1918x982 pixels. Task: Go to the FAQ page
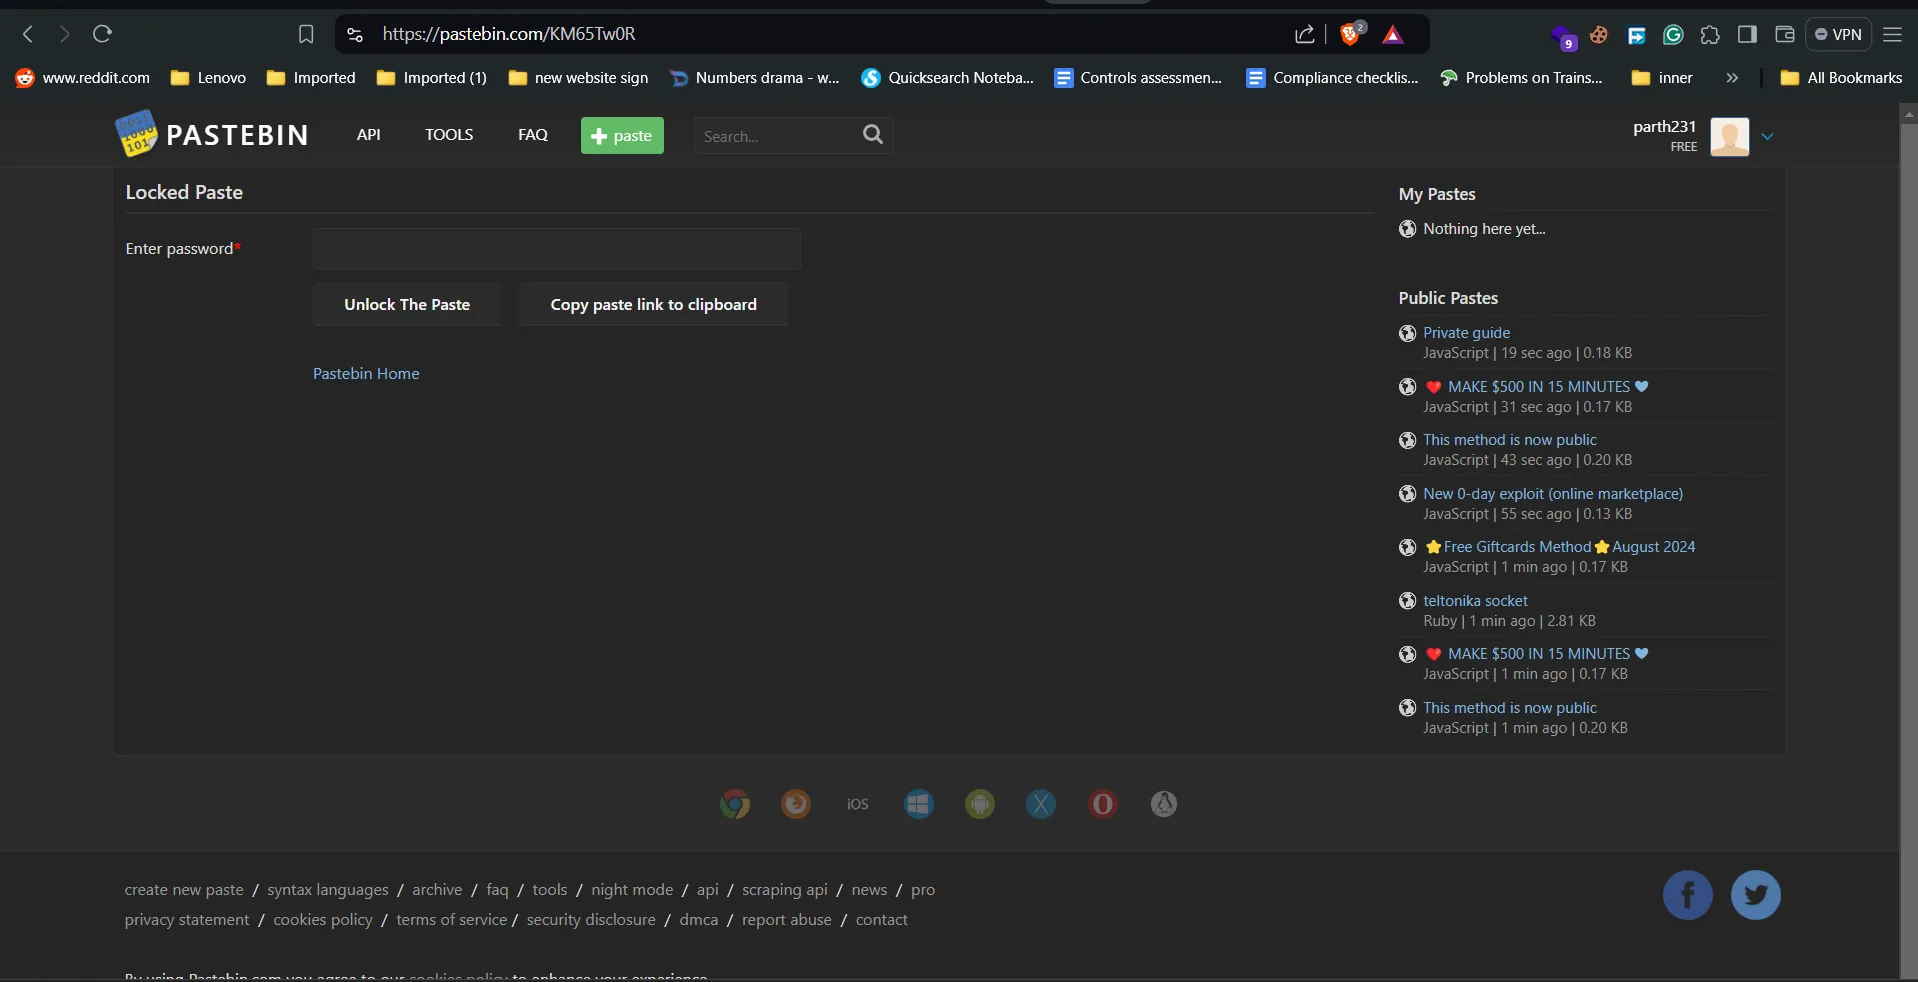[x=533, y=135]
